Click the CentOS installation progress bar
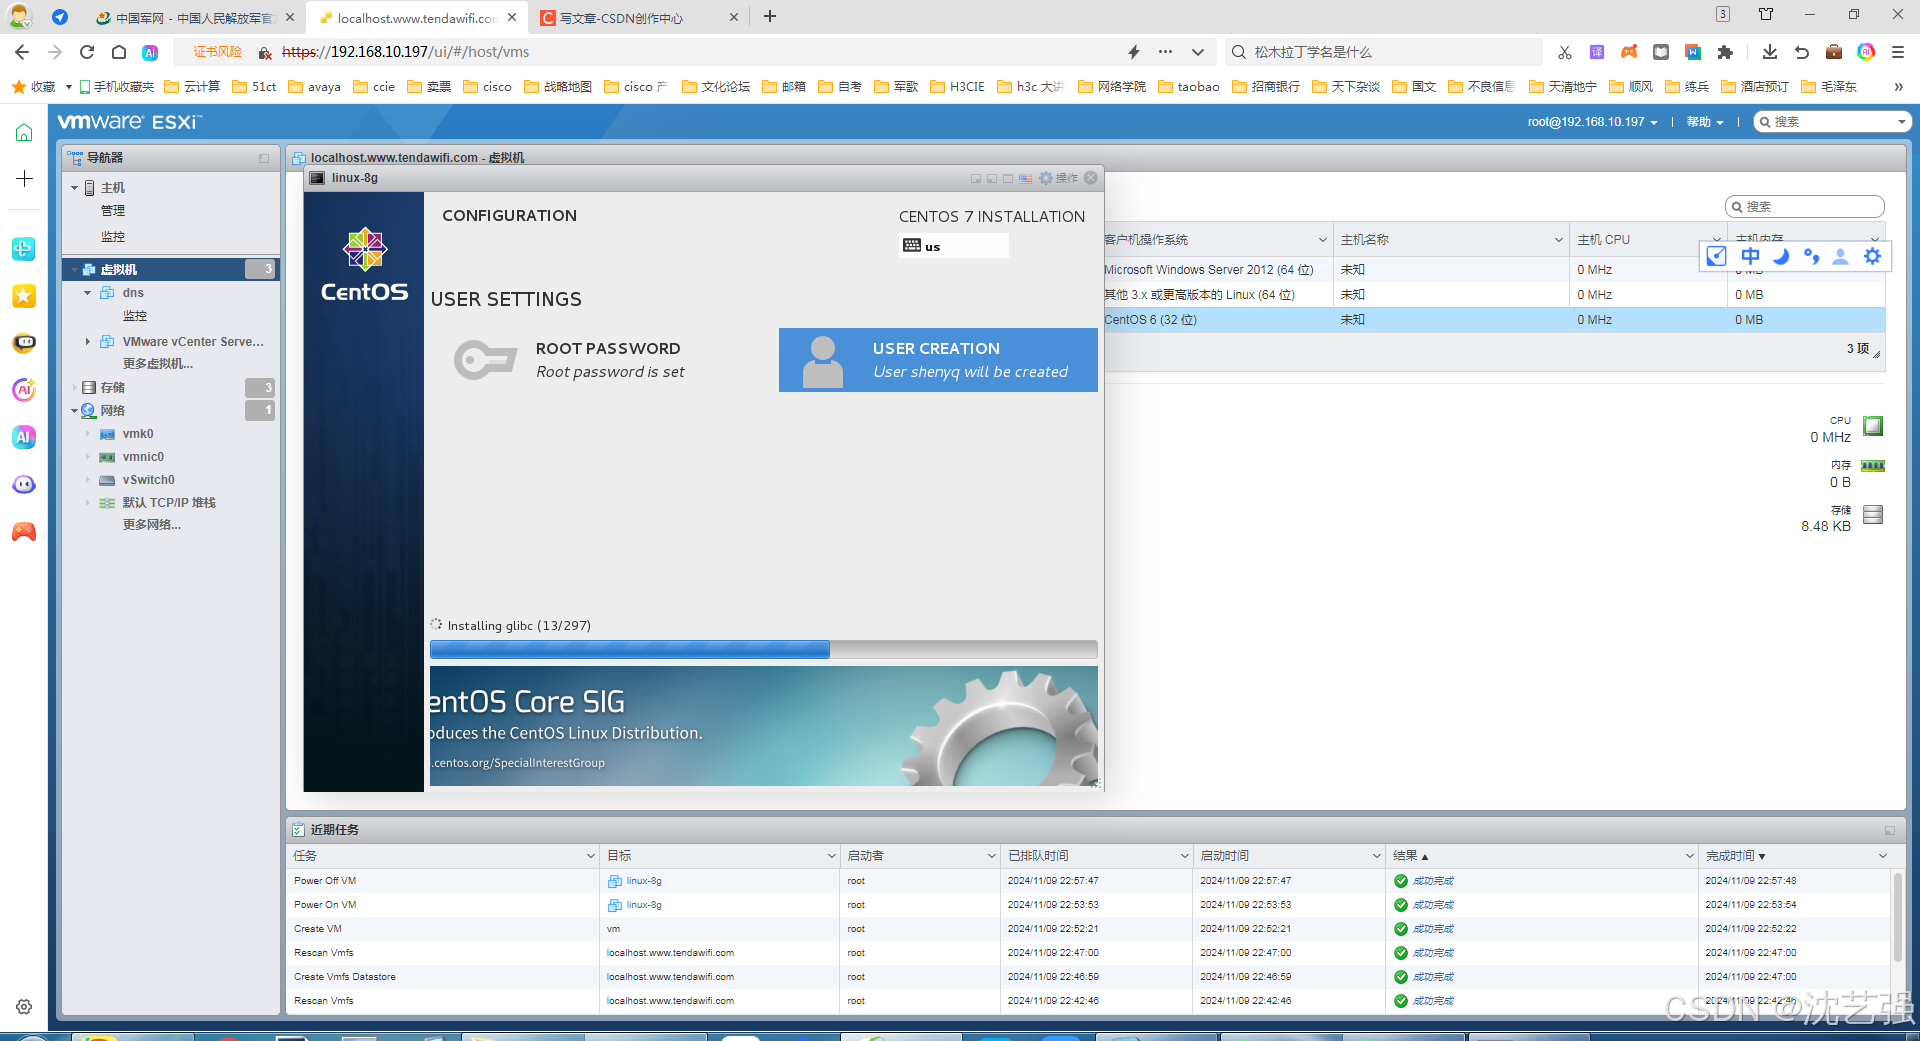The width and height of the screenshot is (1920, 1041). click(763, 649)
